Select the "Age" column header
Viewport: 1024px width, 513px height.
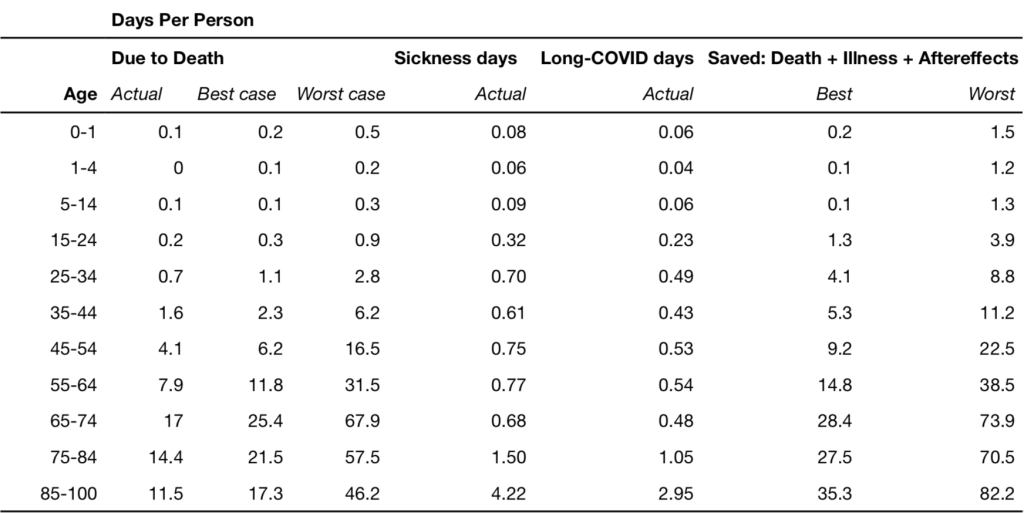81,95
